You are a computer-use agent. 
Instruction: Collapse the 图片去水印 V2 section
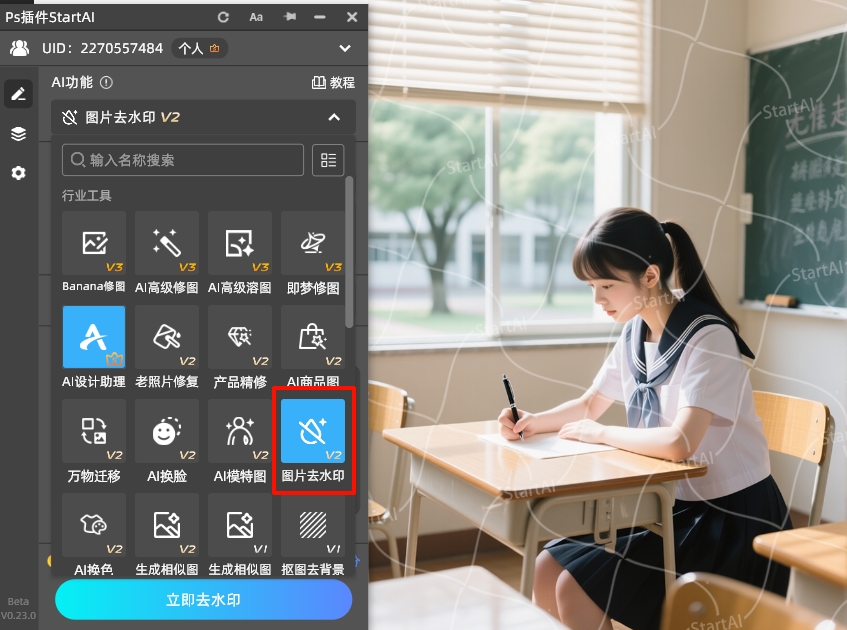tap(332, 117)
